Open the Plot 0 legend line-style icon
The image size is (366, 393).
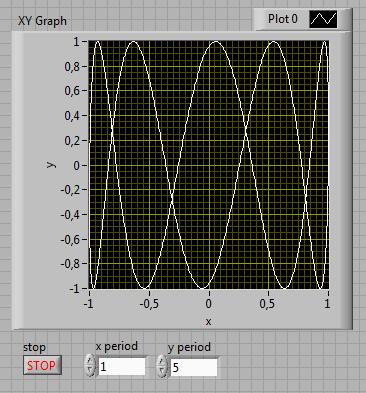point(323,19)
